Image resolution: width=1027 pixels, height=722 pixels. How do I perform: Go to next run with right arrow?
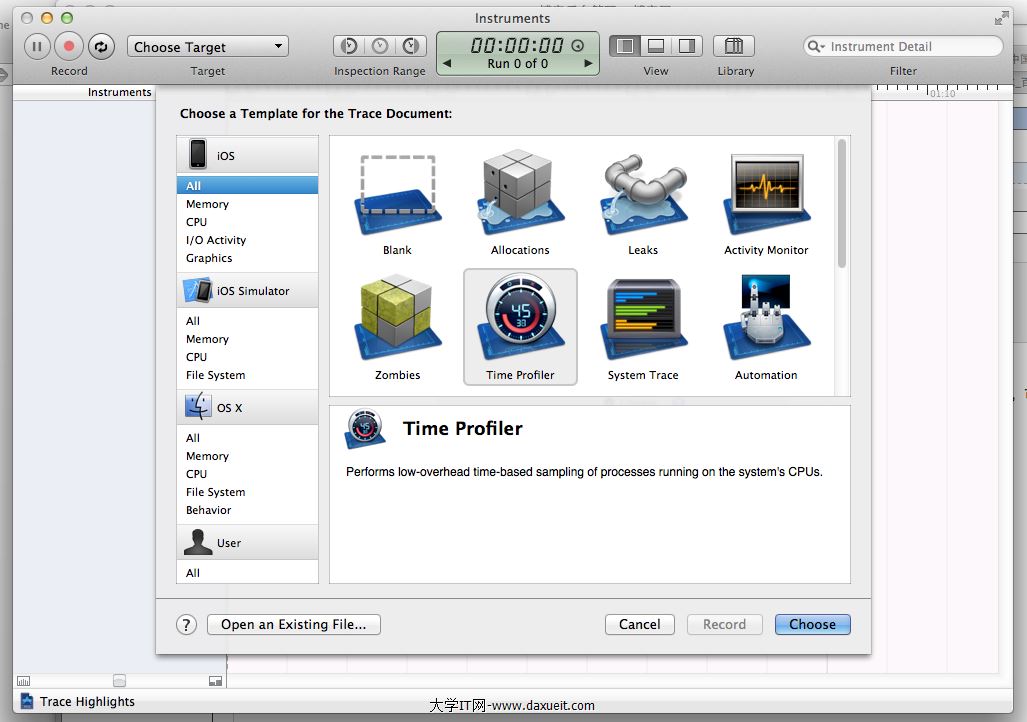589,63
